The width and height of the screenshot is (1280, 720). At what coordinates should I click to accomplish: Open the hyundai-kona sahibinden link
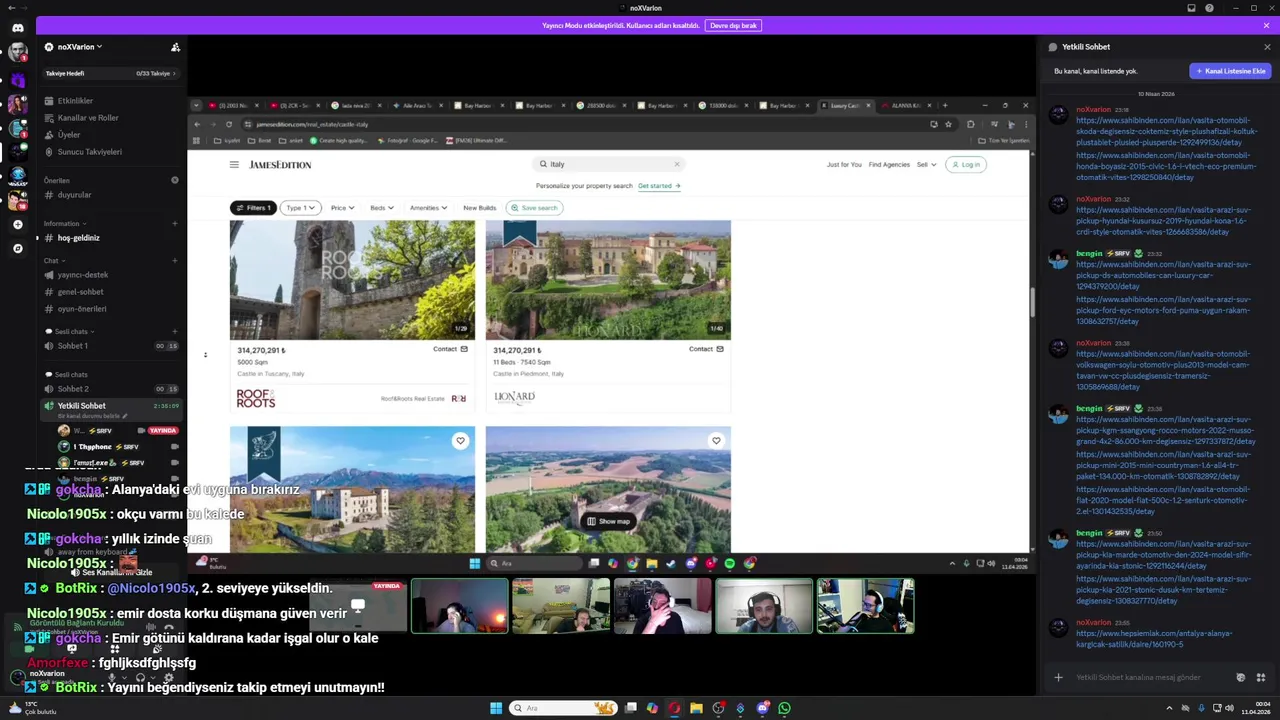pyautogui.click(x=1163, y=221)
